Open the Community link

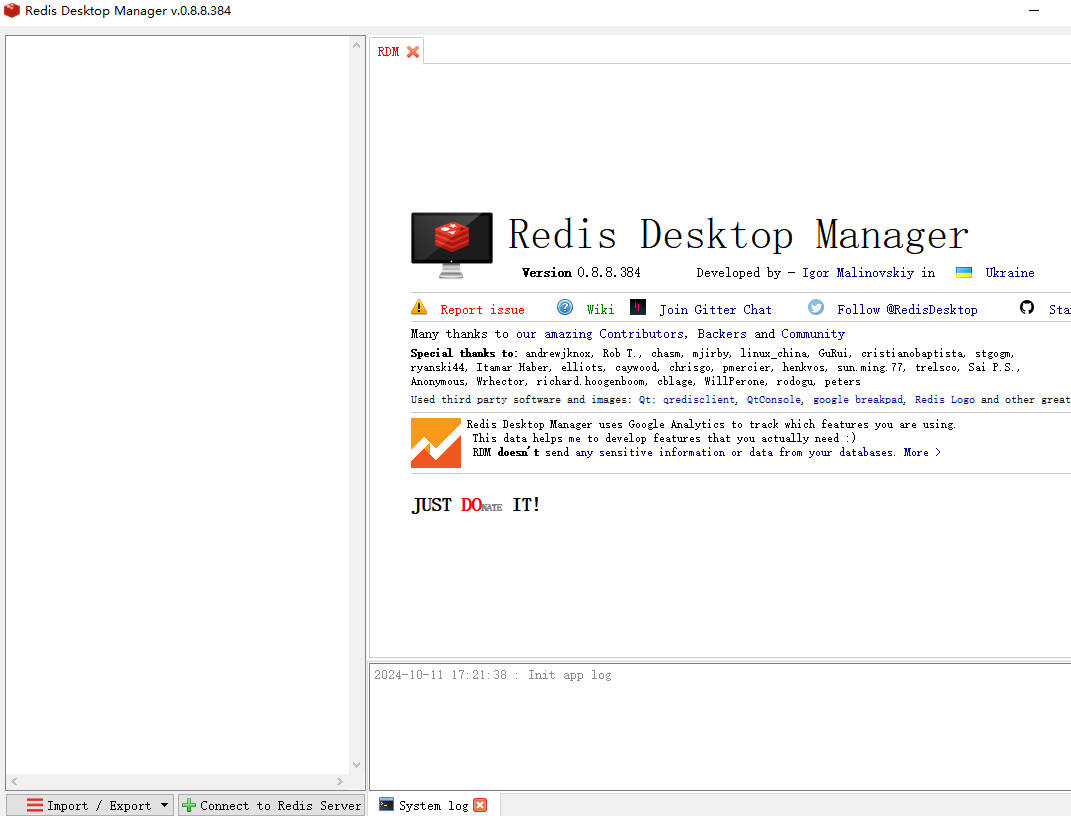[x=813, y=334]
